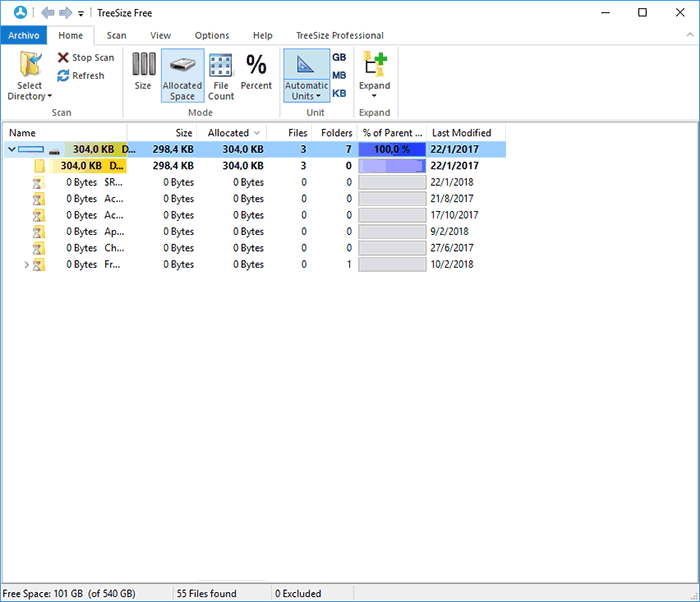Screen dimensions: 700x602
Task: Set units to GB
Action: pos(339,57)
